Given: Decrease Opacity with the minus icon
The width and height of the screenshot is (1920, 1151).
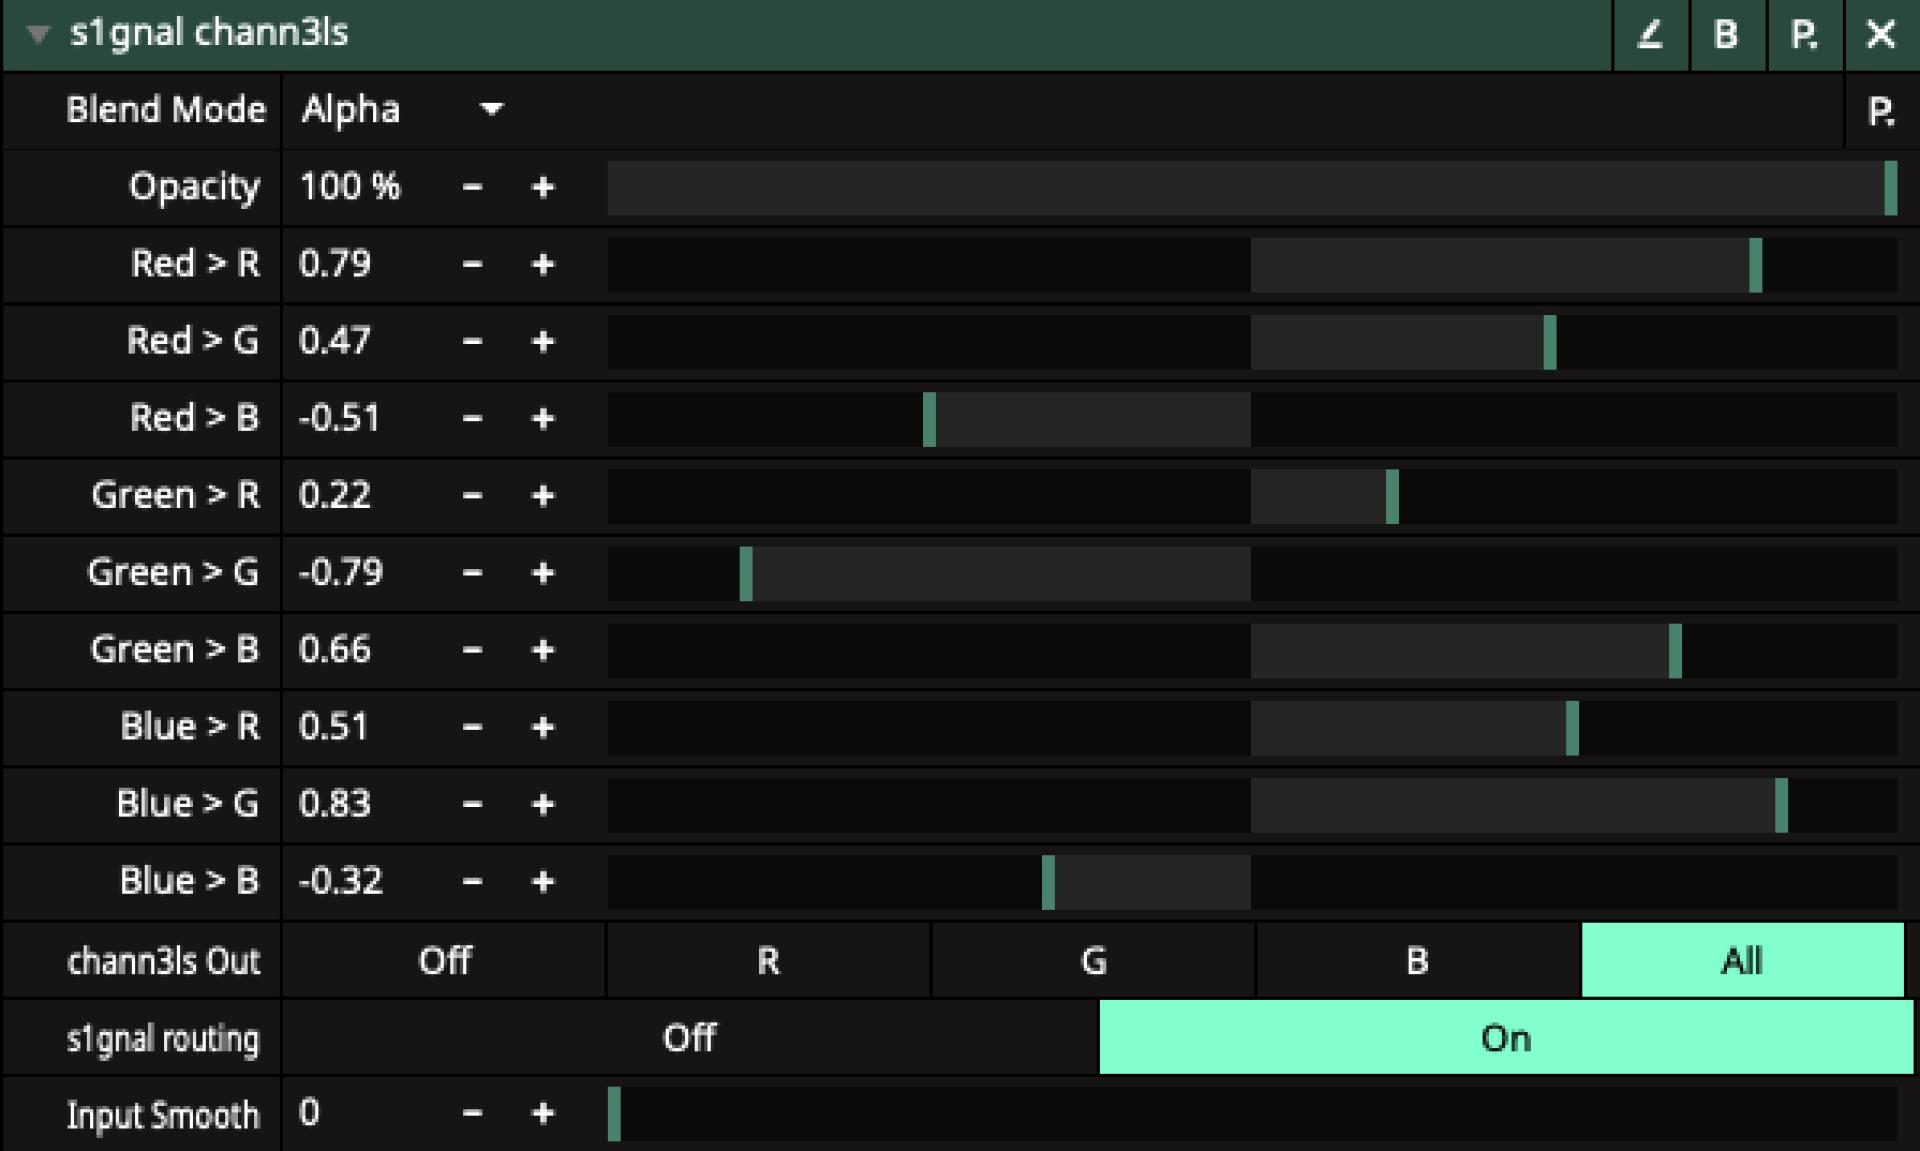Looking at the screenshot, I should coord(472,188).
